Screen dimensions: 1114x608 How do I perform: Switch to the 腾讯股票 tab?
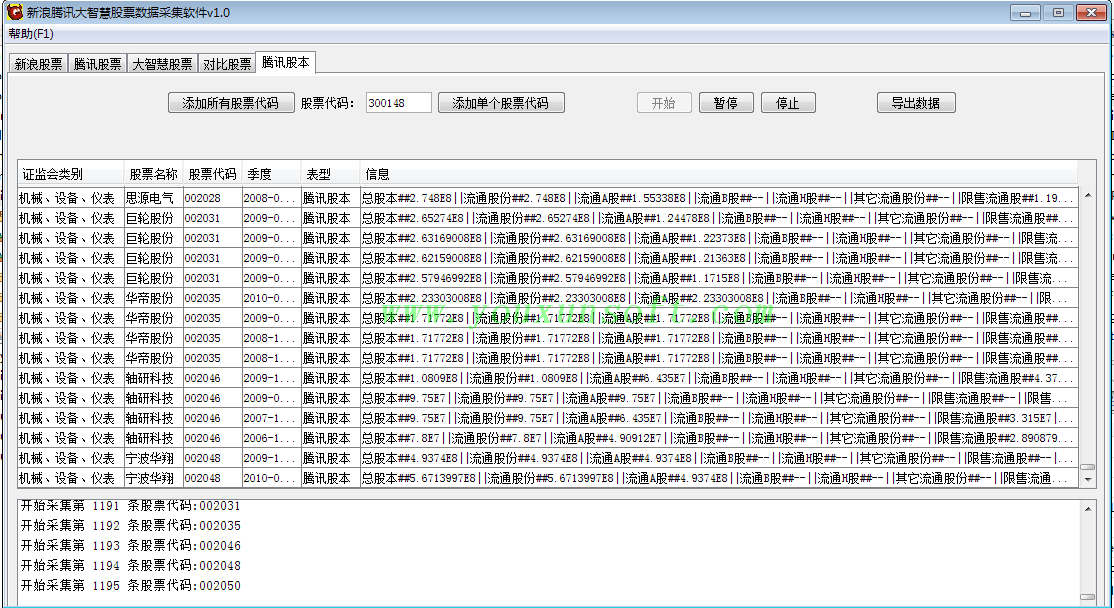click(x=97, y=64)
